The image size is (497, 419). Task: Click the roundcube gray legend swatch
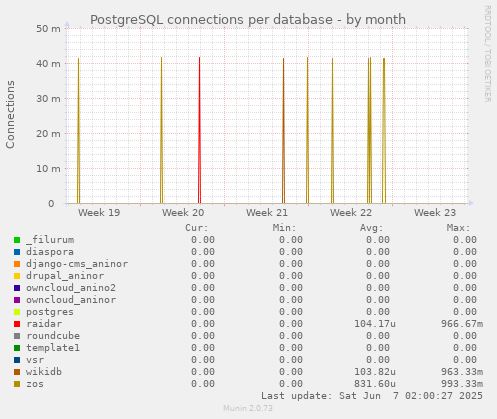[17, 336]
